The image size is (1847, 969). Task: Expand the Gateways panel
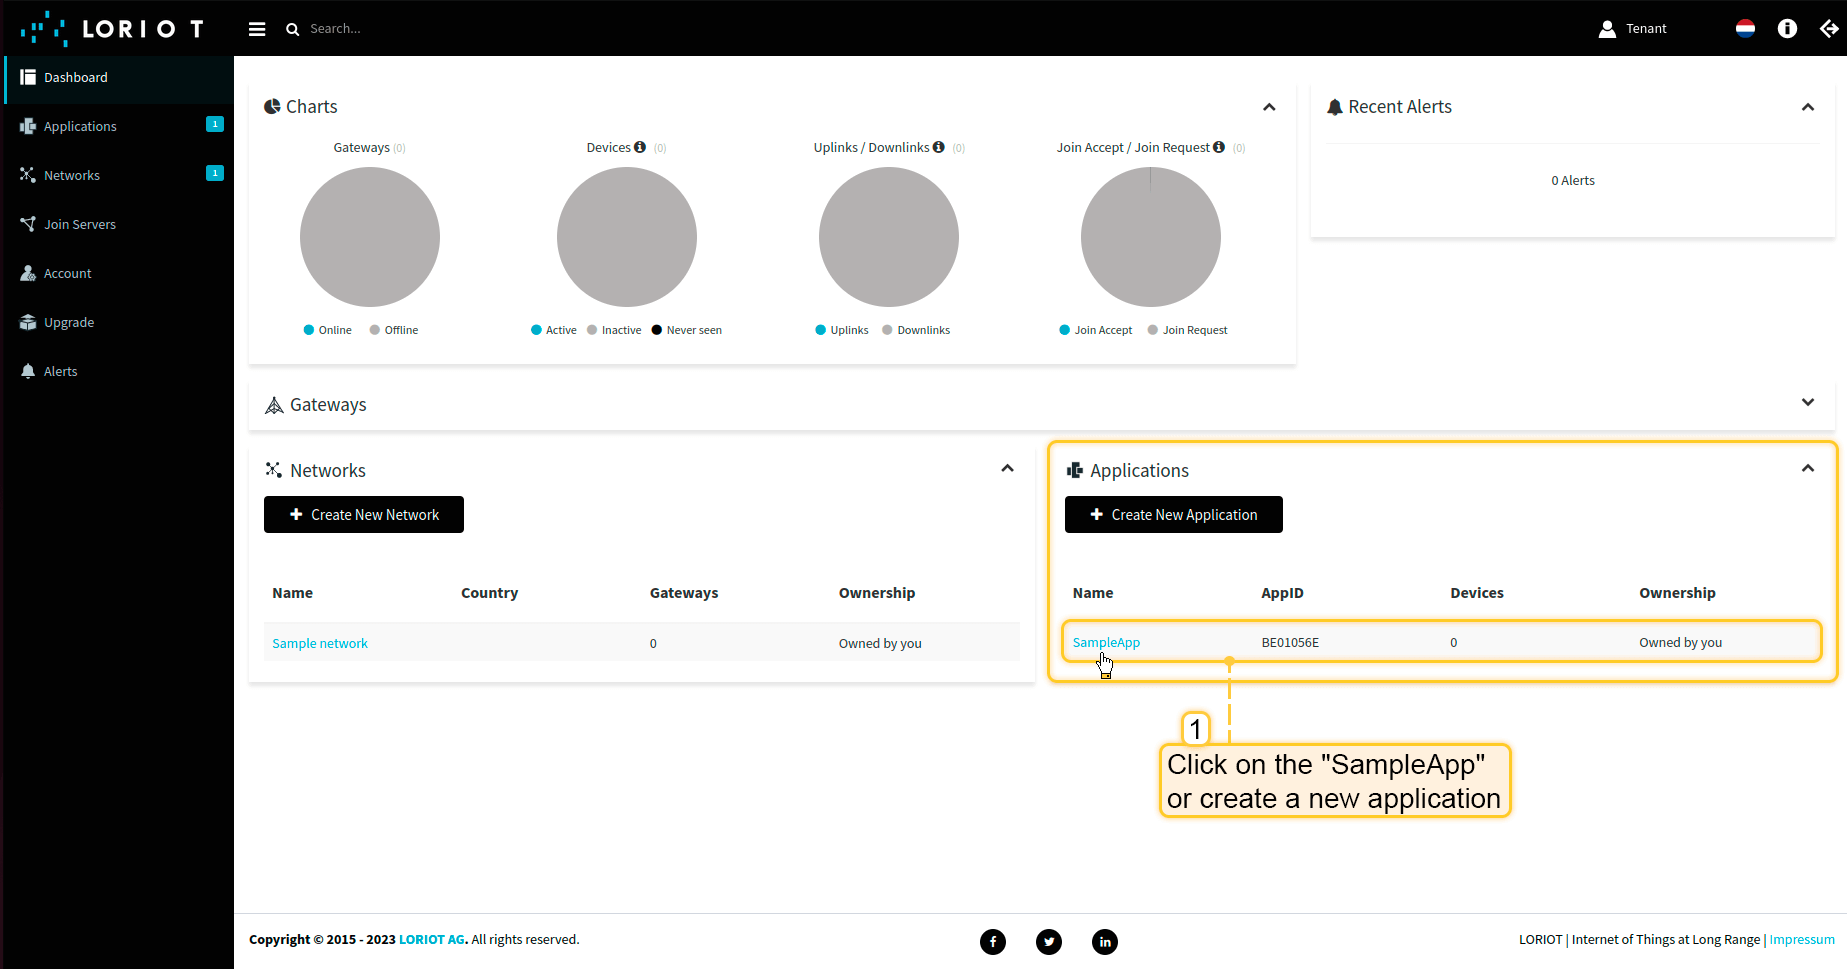click(1807, 402)
